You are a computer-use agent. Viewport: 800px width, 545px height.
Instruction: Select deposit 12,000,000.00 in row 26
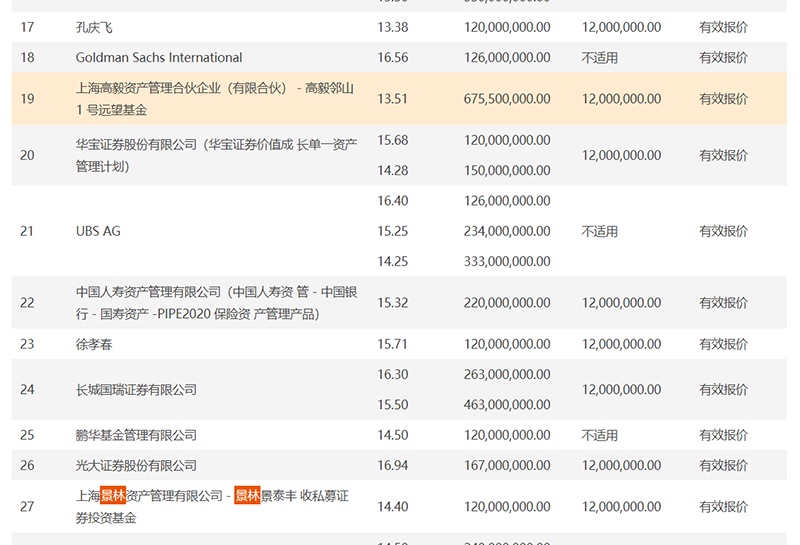(621, 465)
